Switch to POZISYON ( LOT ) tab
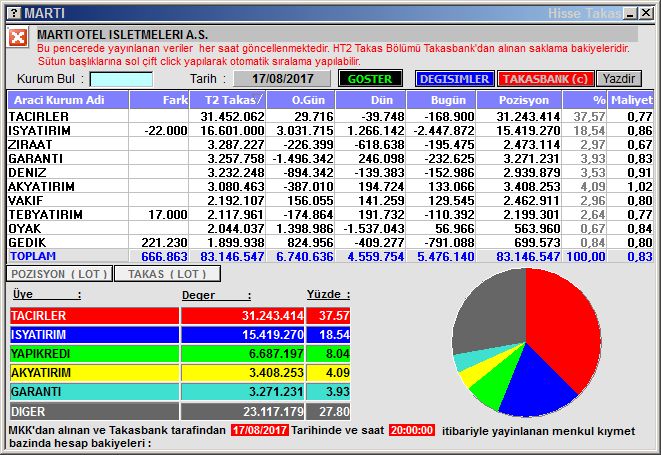661x455 pixels. pyautogui.click(x=59, y=274)
